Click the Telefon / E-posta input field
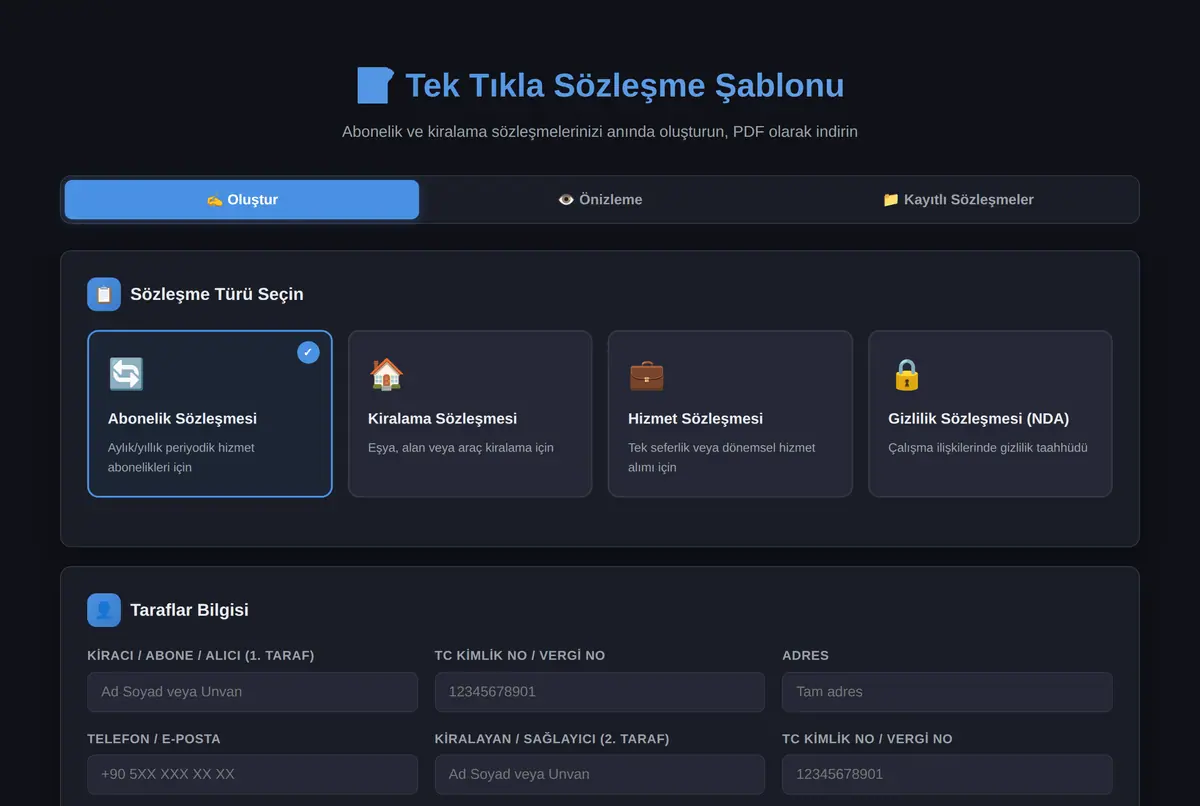This screenshot has height=806, width=1200. coord(252,774)
